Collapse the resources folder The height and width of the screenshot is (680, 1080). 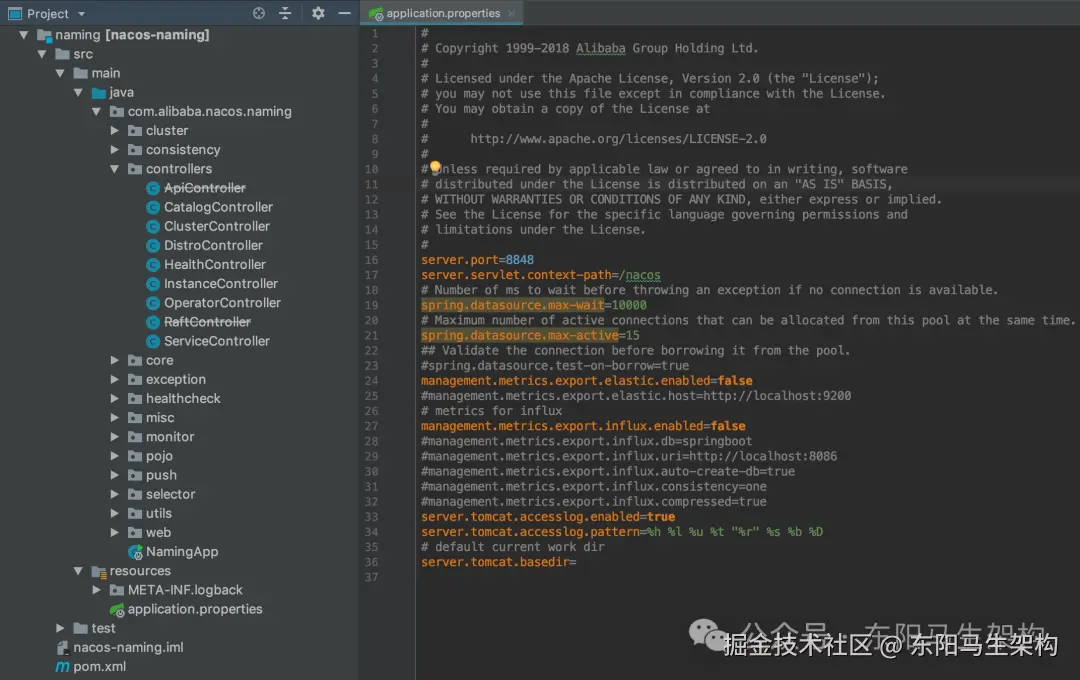click(79, 571)
